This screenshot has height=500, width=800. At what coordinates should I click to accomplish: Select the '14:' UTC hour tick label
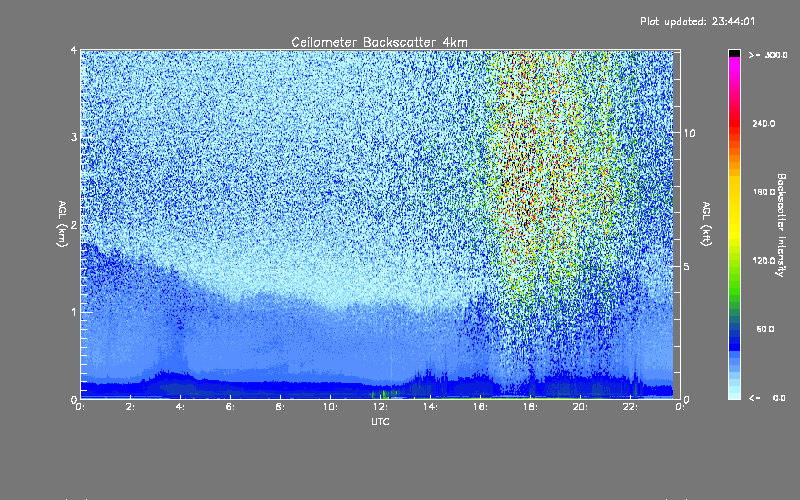pos(430,407)
